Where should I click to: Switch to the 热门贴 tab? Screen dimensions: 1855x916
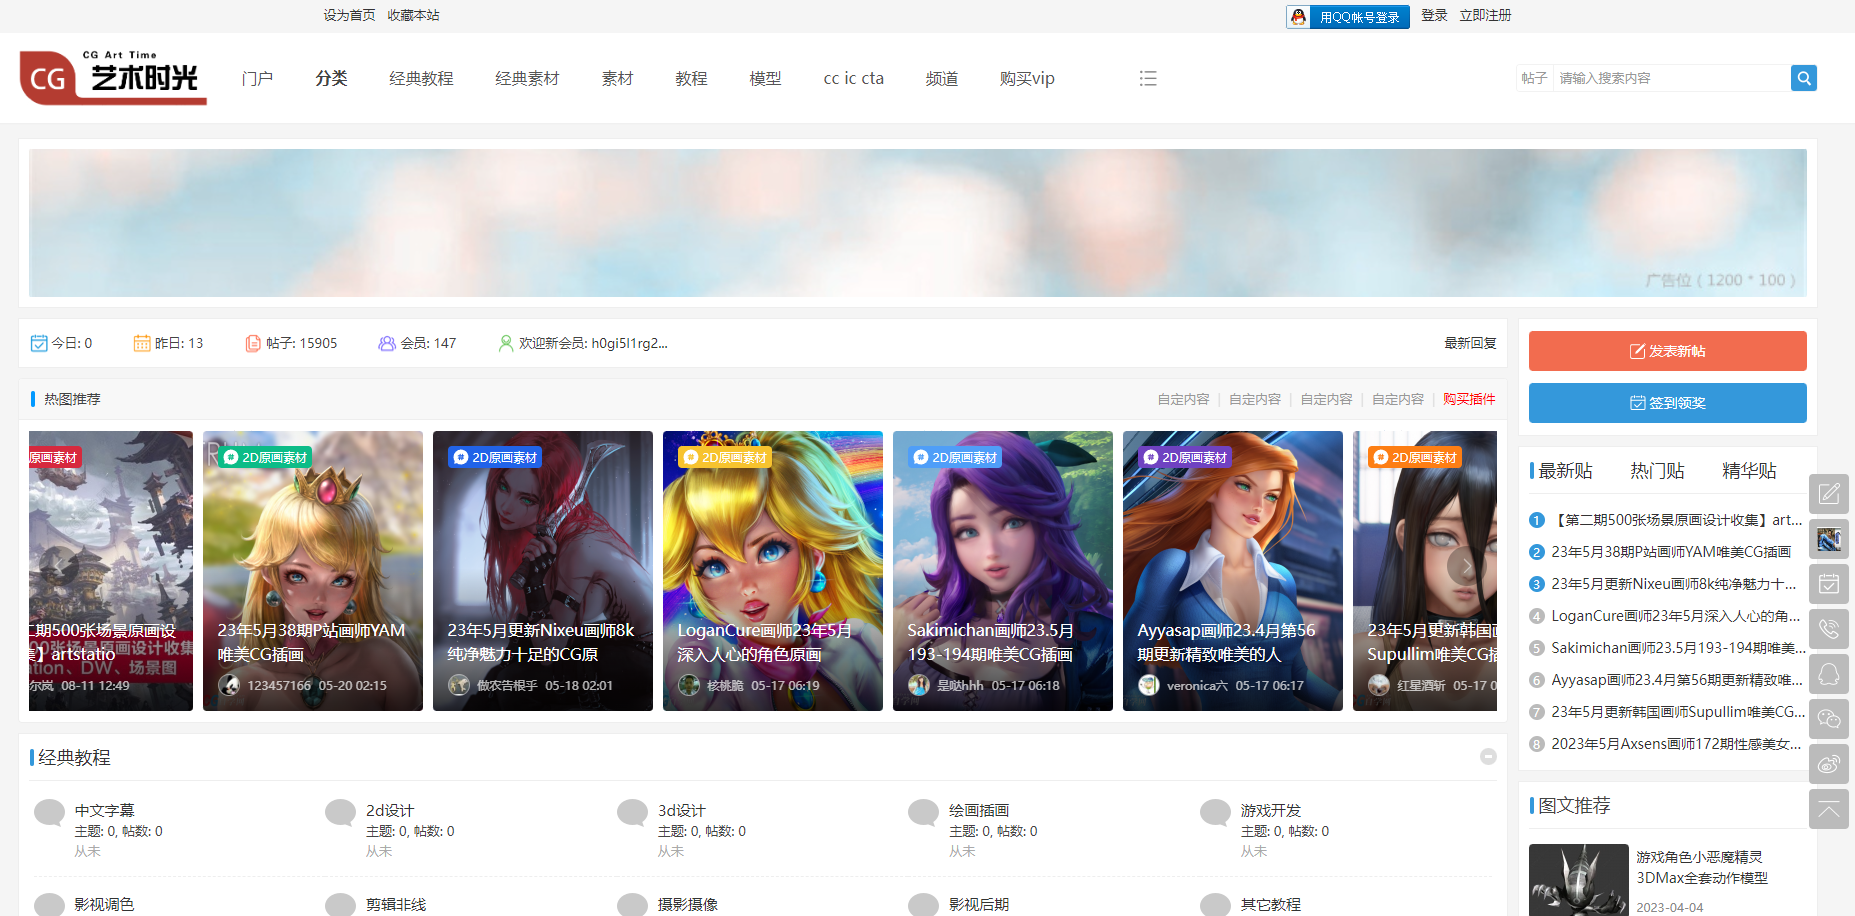1657,471
